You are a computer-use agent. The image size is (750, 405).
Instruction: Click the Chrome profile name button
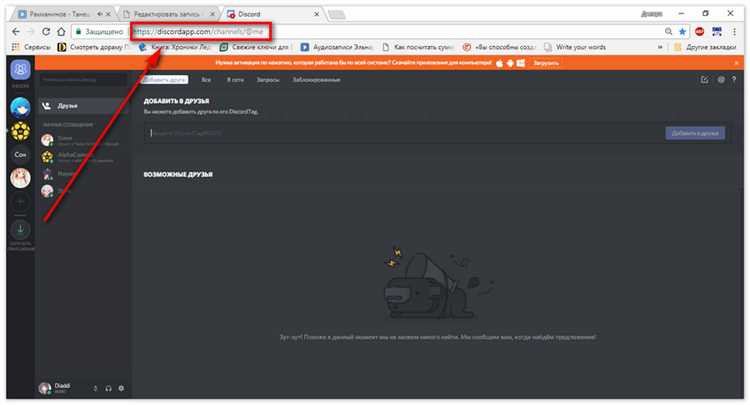point(652,14)
